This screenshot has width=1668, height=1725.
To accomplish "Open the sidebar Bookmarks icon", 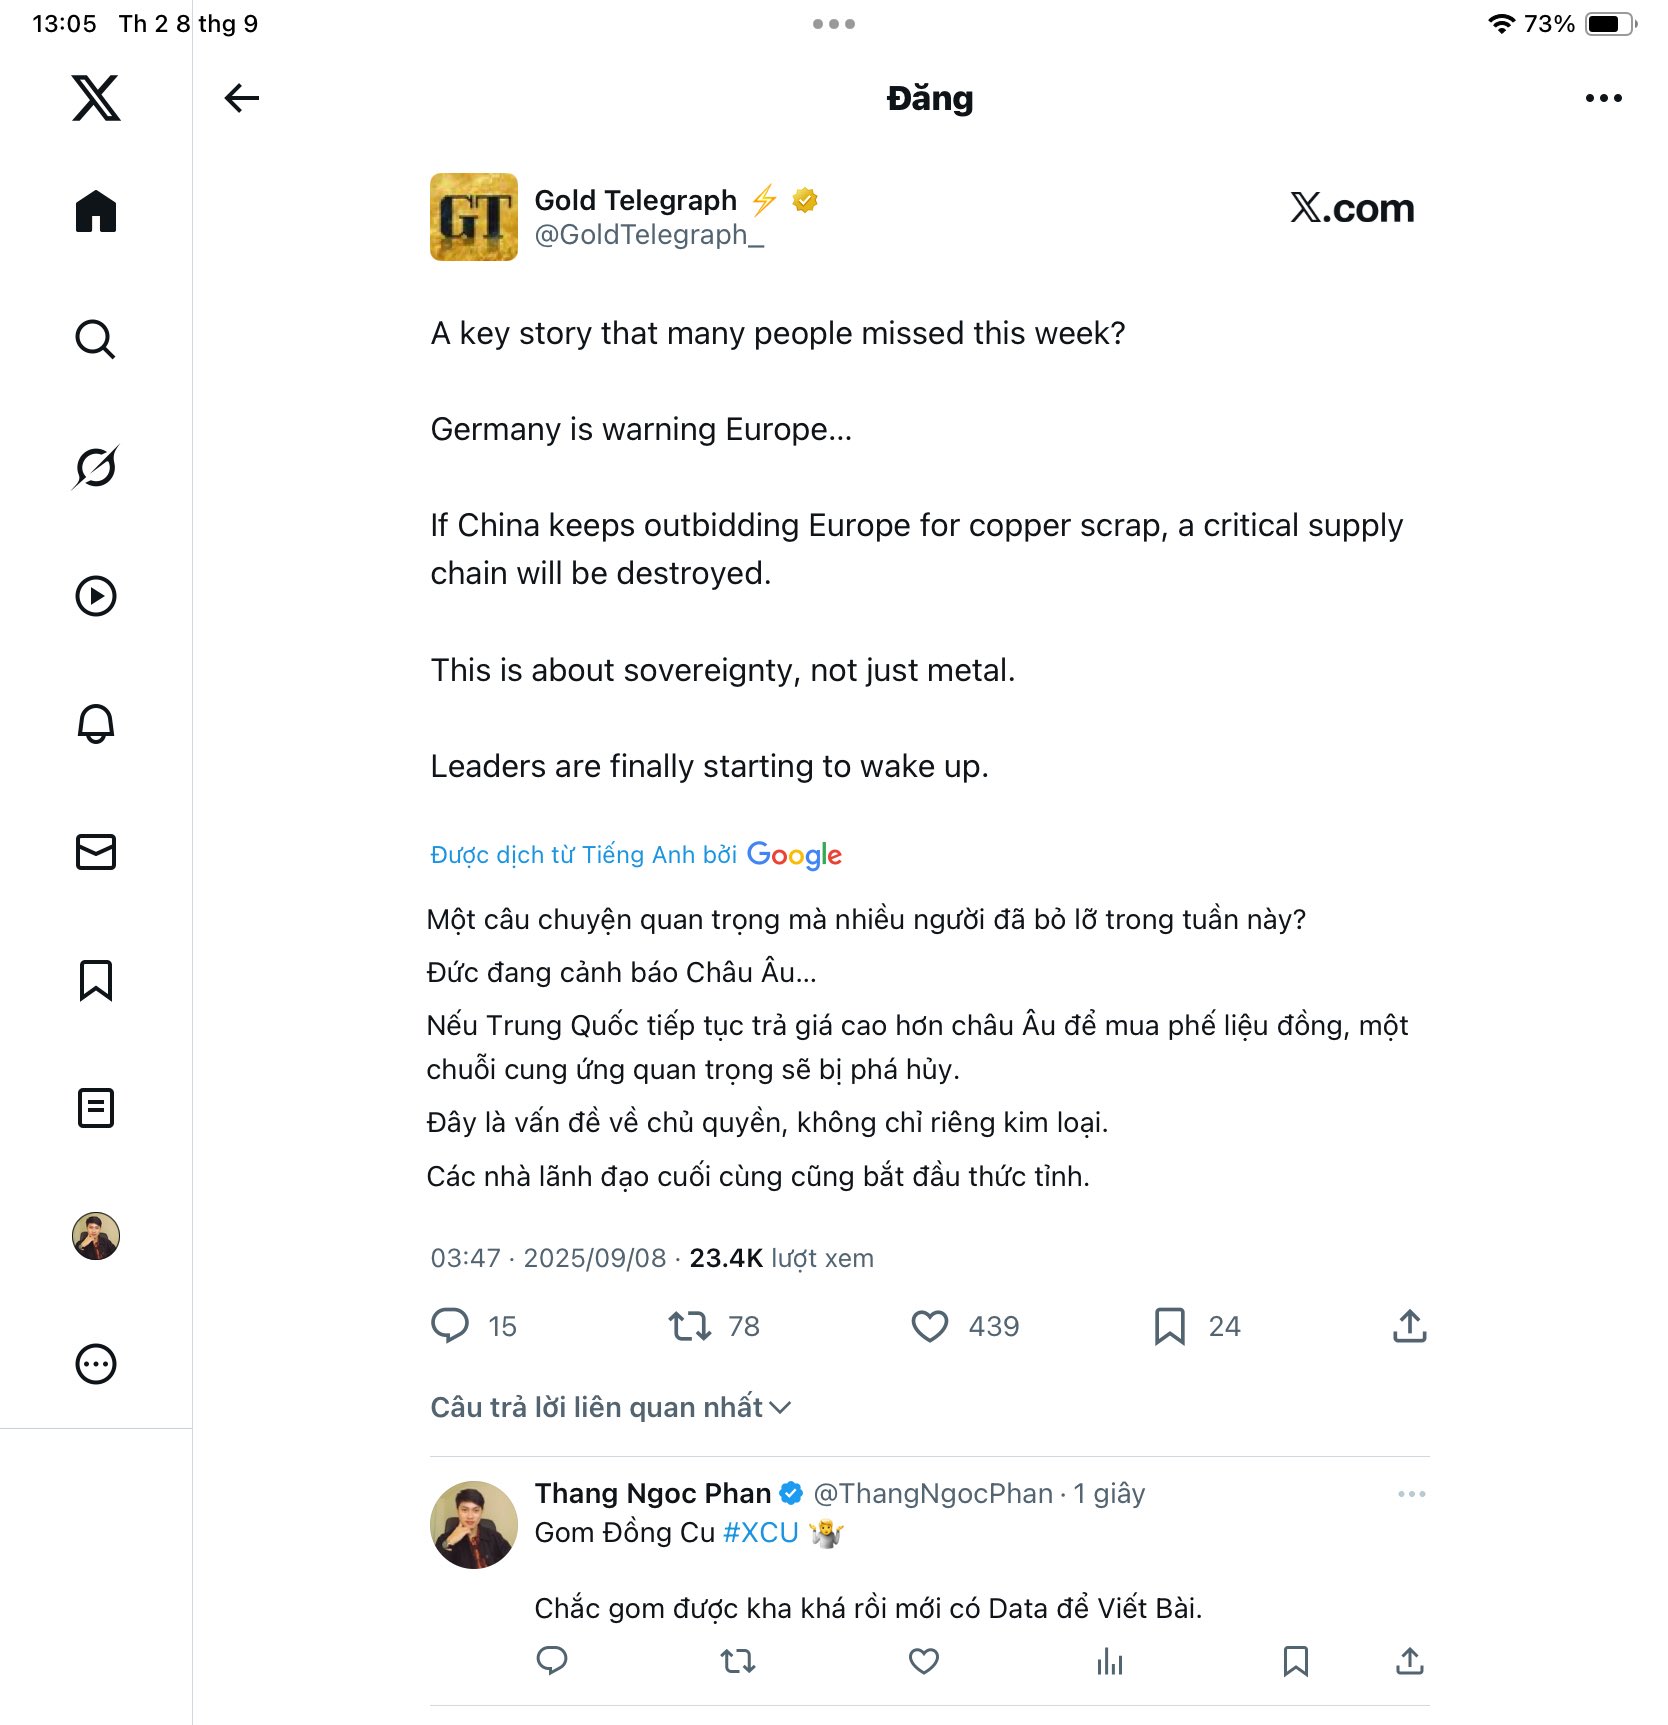I will pos(96,980).
